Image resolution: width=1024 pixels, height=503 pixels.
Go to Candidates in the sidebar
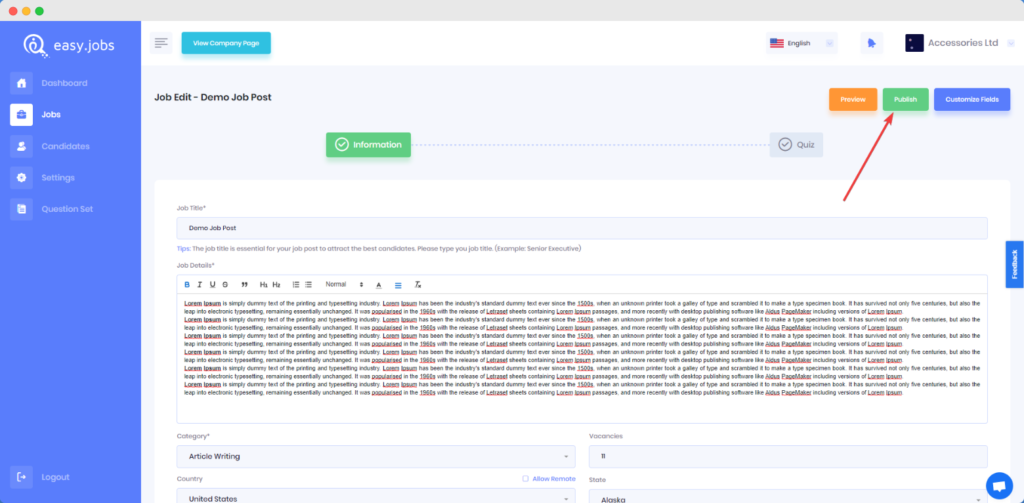65,146
